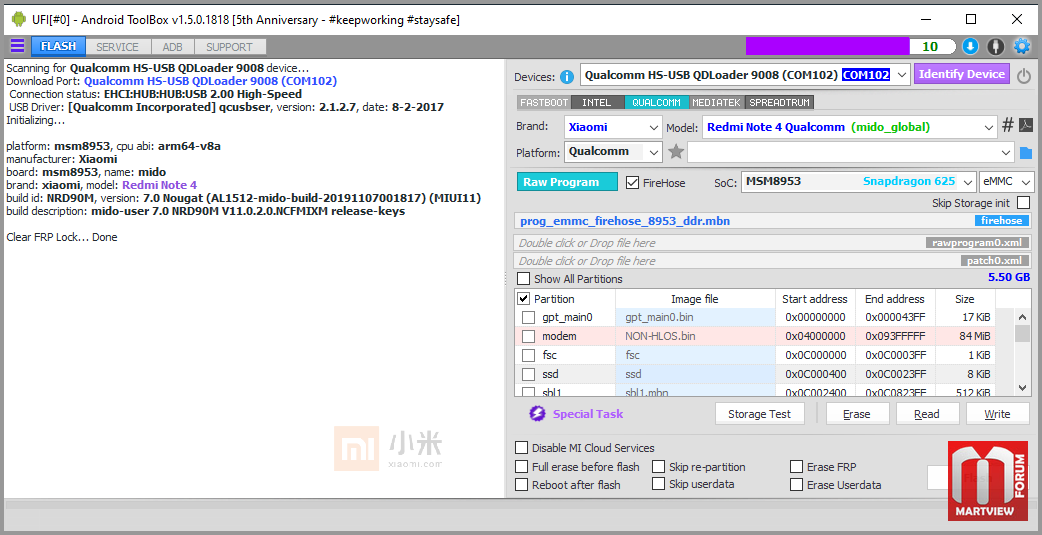Check the gpt_main0 partition checkbox
The width and height of the screenshot is (1042, 535).
[528, 318]
